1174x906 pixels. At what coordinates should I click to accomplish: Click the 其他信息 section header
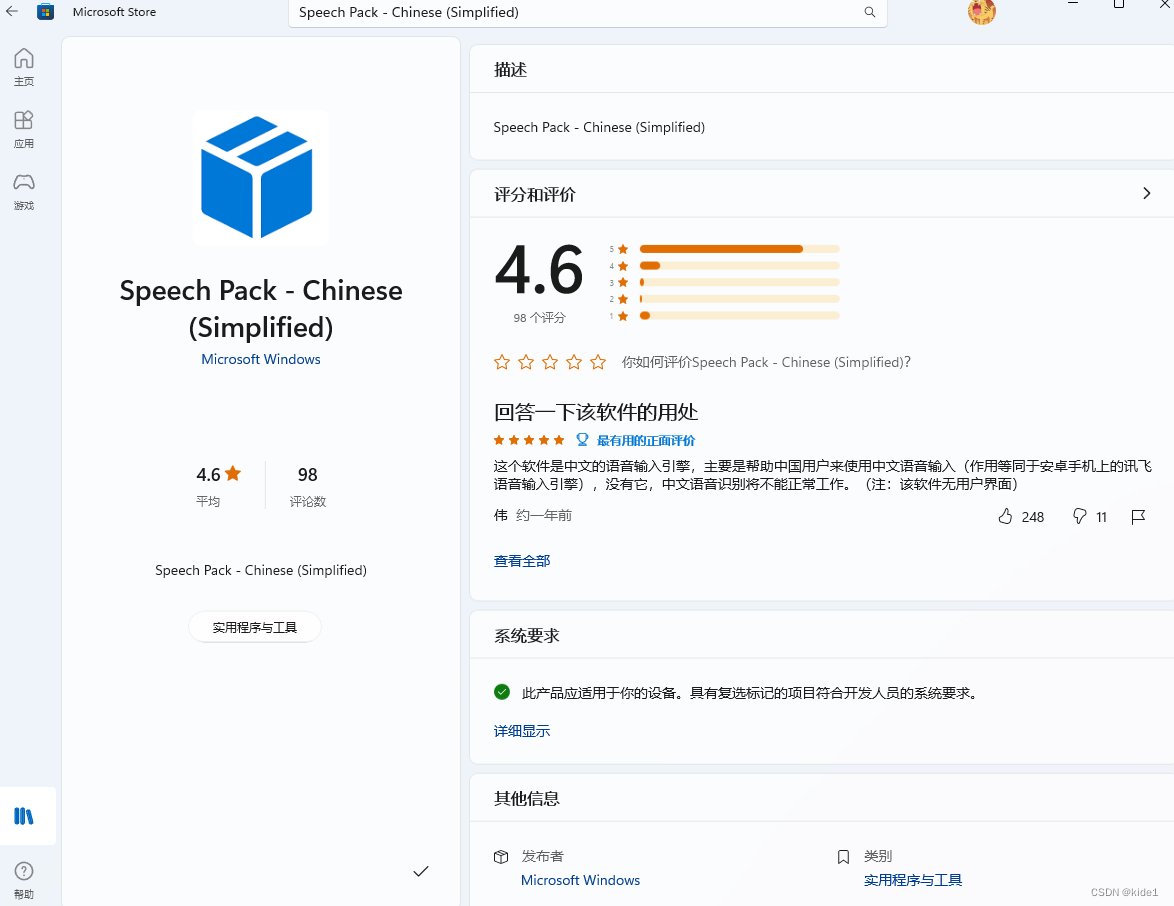pos(526,798)
